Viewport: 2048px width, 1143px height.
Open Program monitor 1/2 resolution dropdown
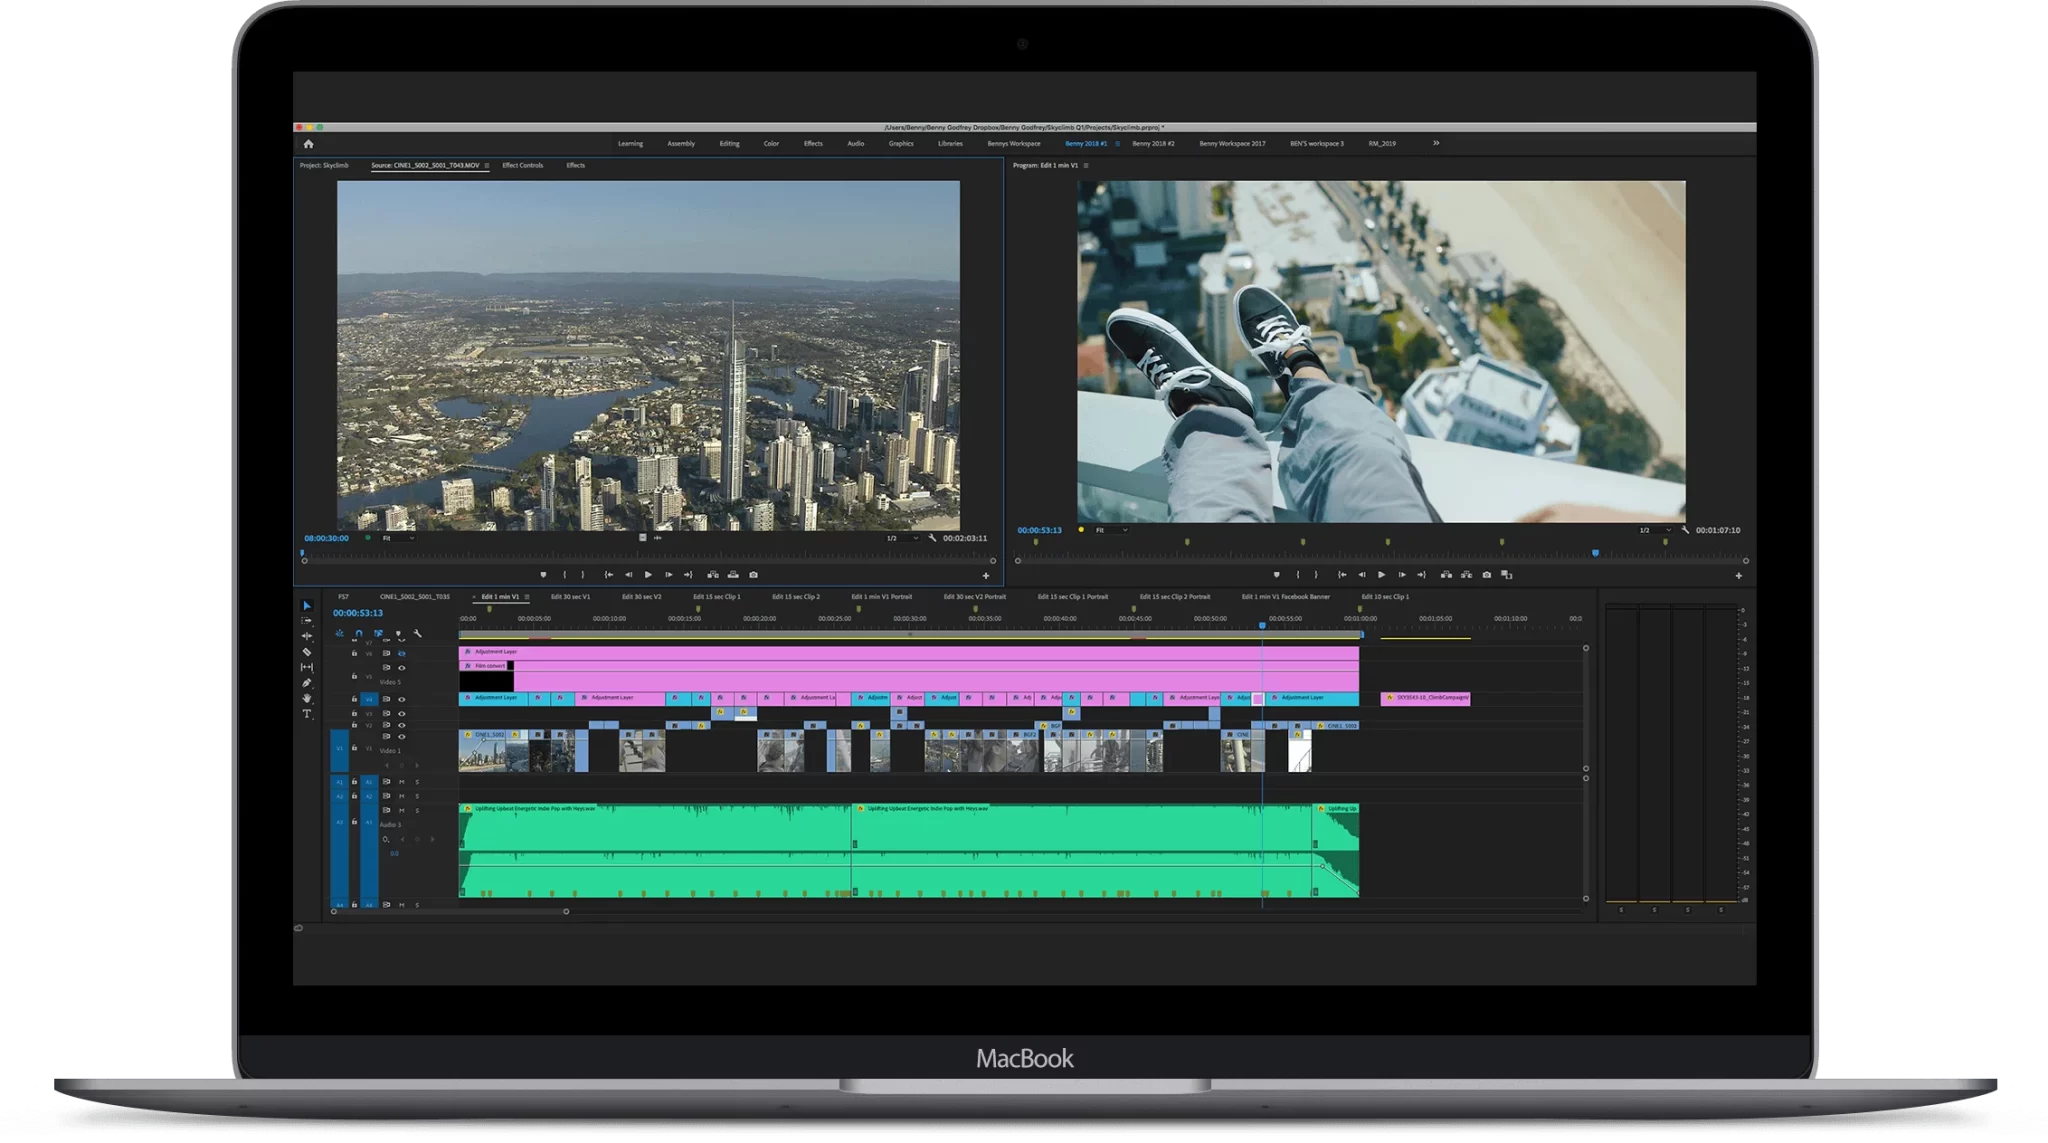[1655, 530]
